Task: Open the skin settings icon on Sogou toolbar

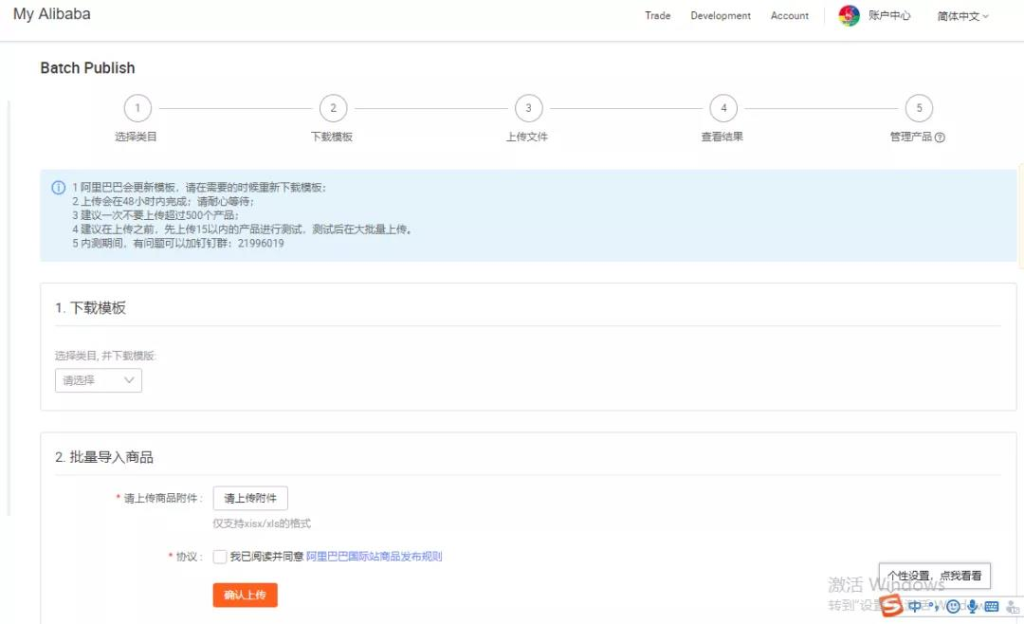Action: coord(1012,606)
